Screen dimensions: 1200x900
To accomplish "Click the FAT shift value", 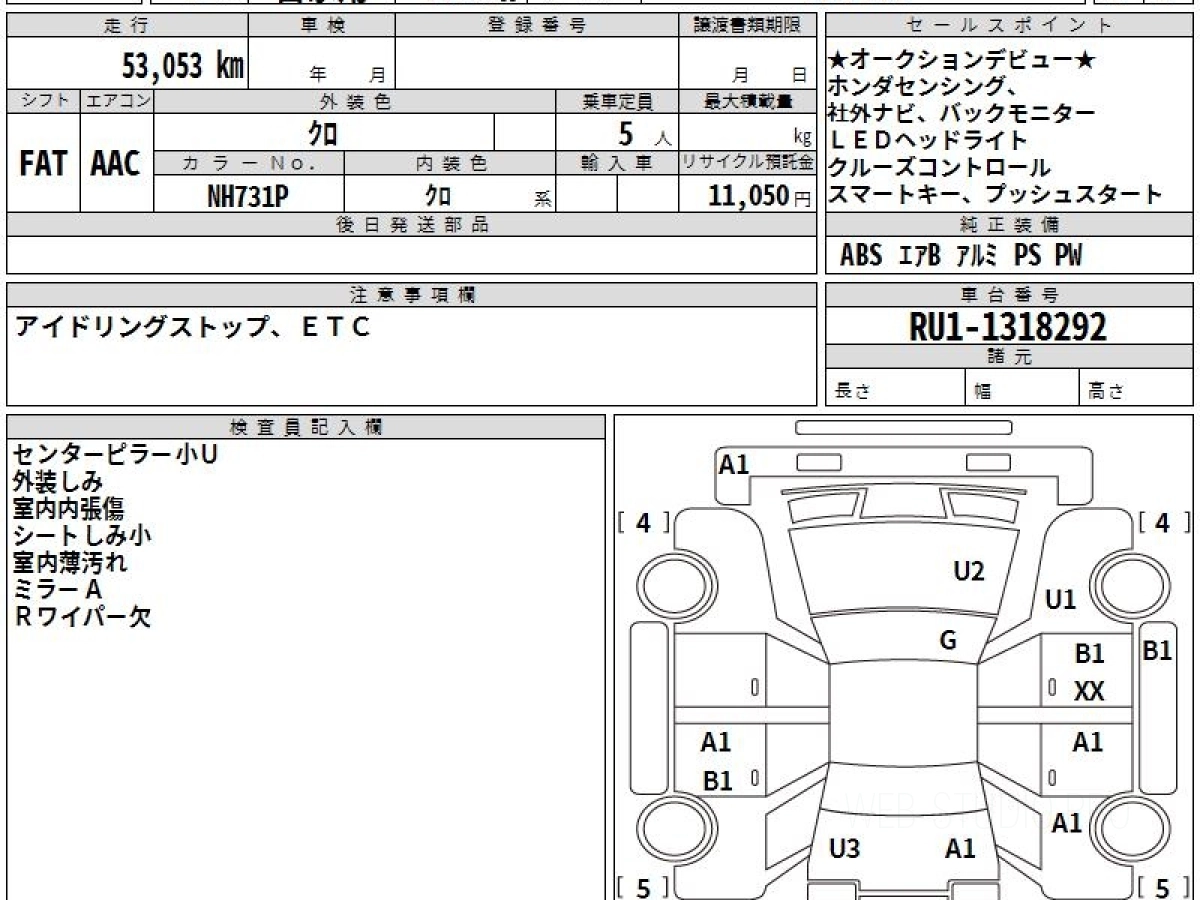I will [43, 164].
